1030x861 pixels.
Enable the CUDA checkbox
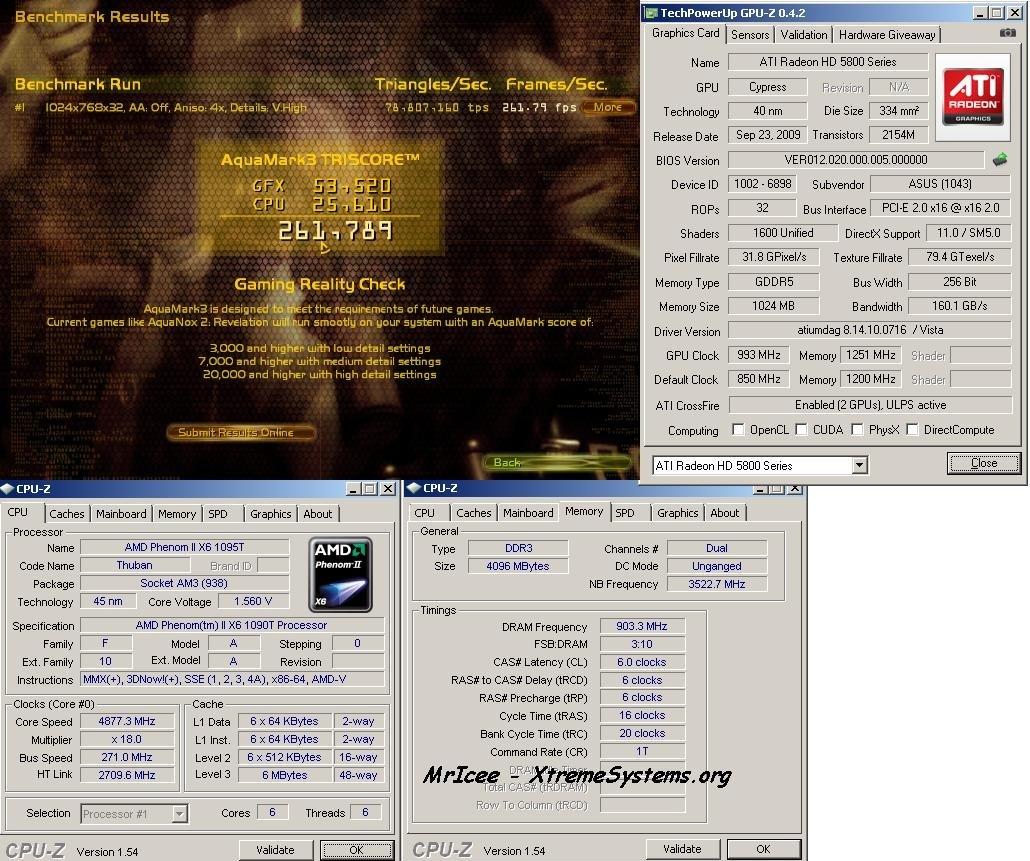[801, 430]
